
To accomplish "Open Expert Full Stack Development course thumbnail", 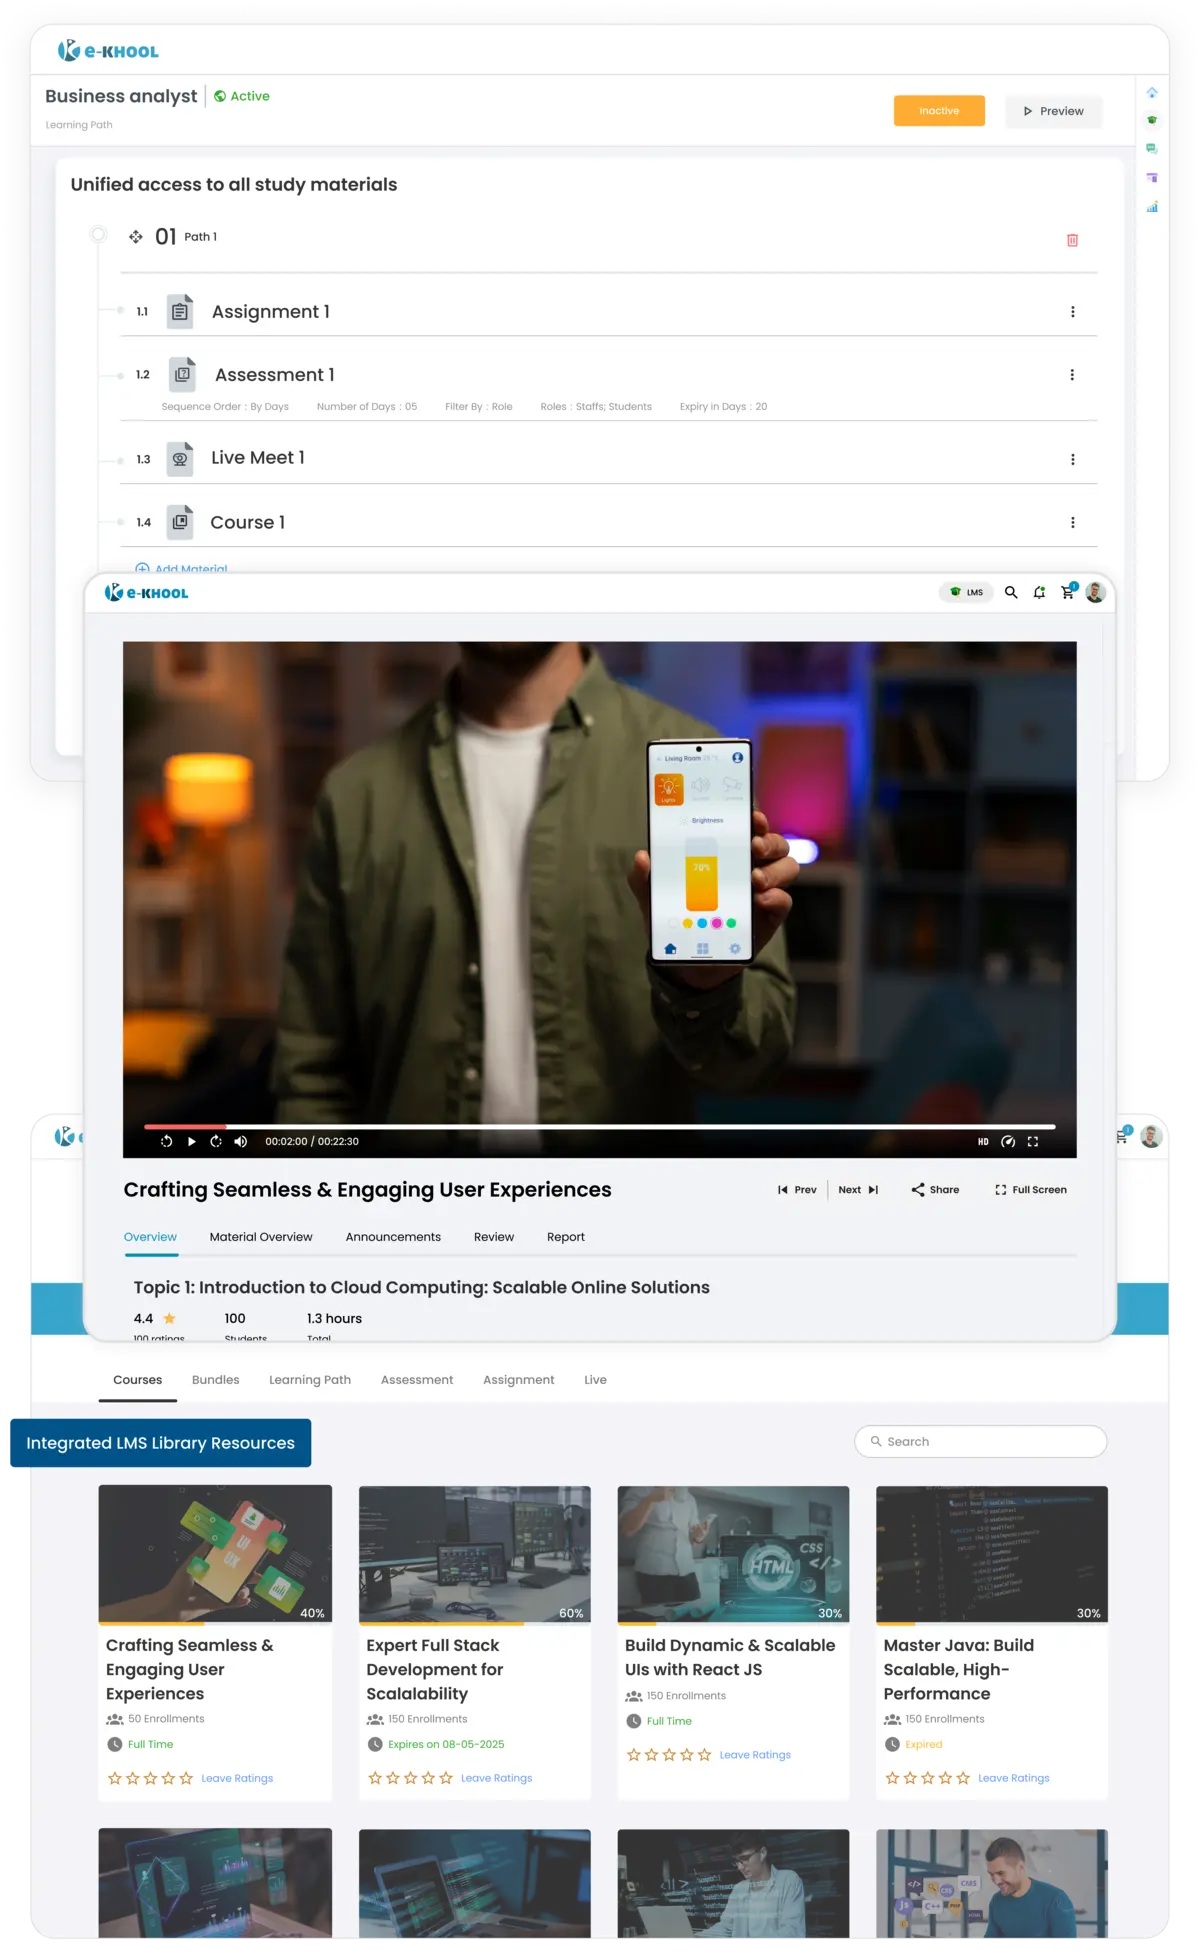I will tap(475, 1554).
